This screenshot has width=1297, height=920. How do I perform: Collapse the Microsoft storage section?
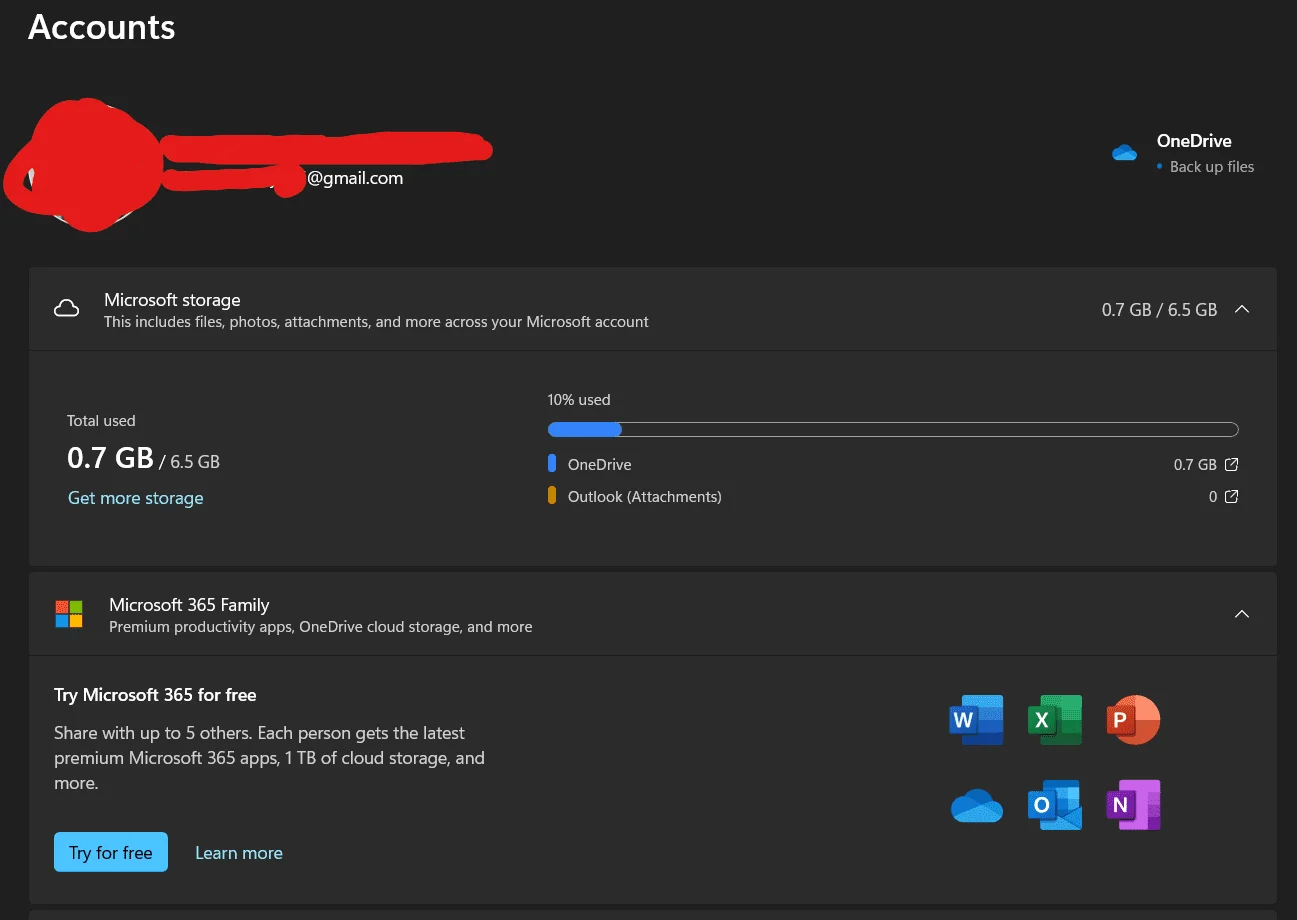(x=1242, y=309)
